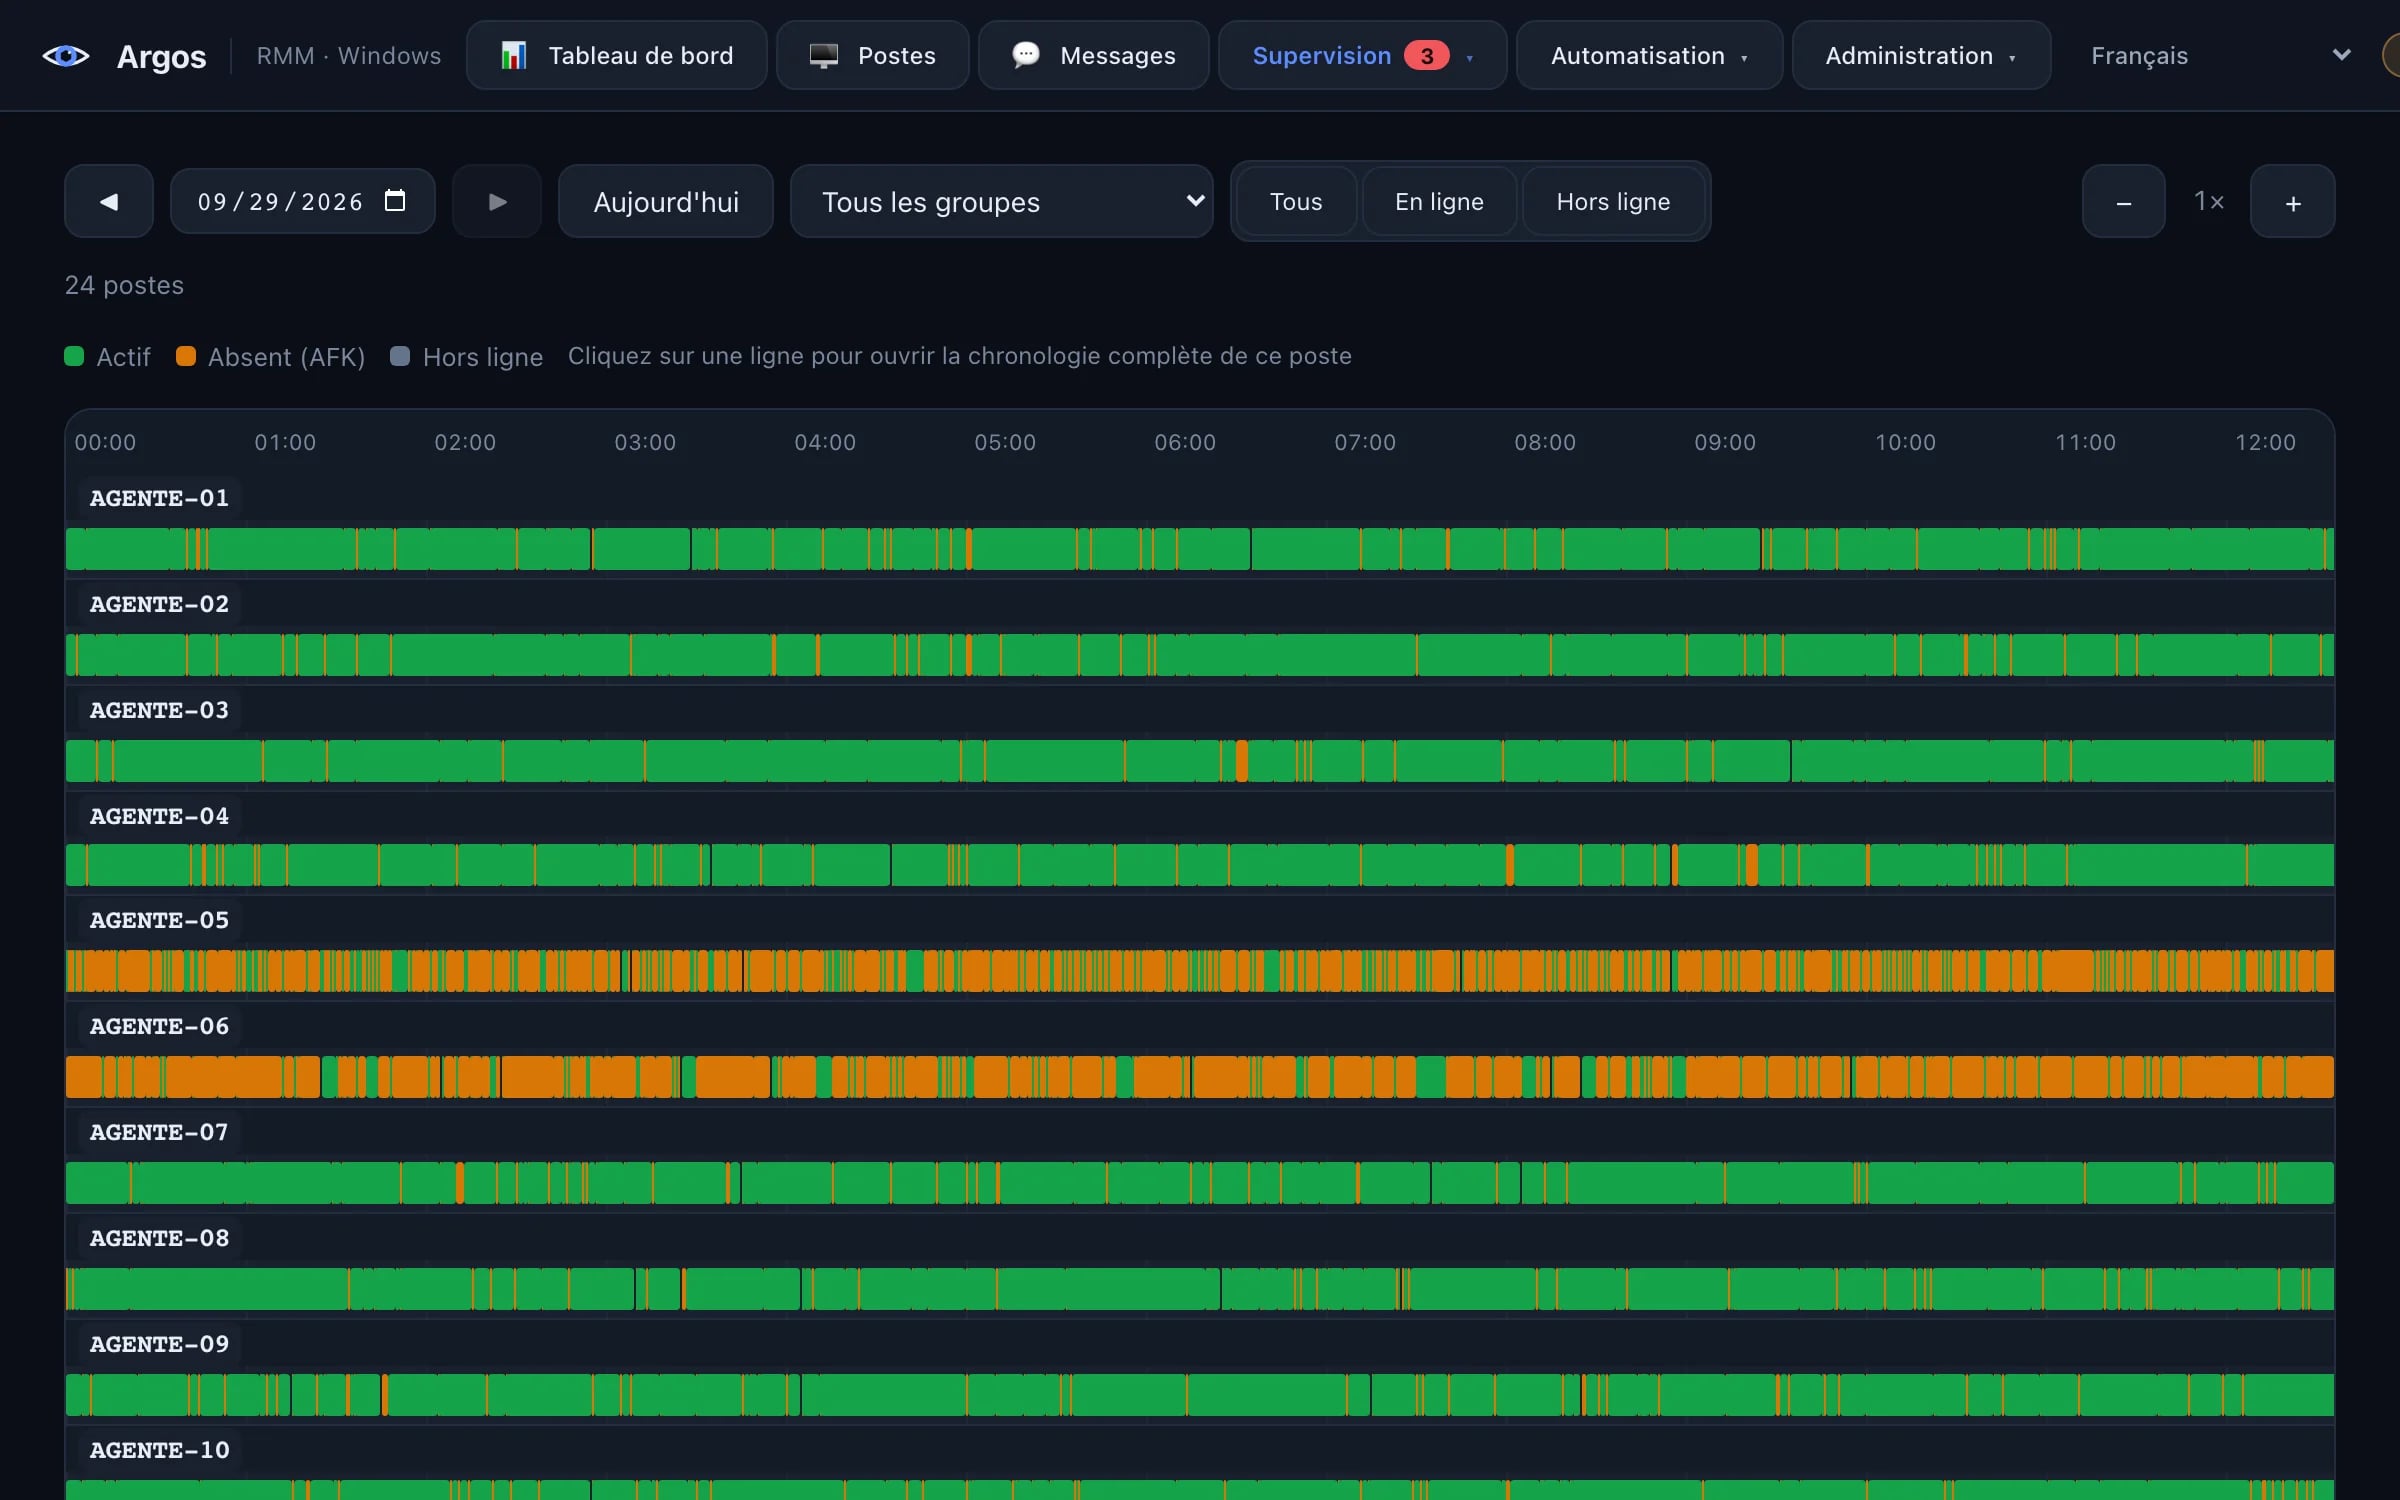Screen dimensions: 2400x1500
Task: Jump to Aujourd'hui
Action: pos(666,201)
